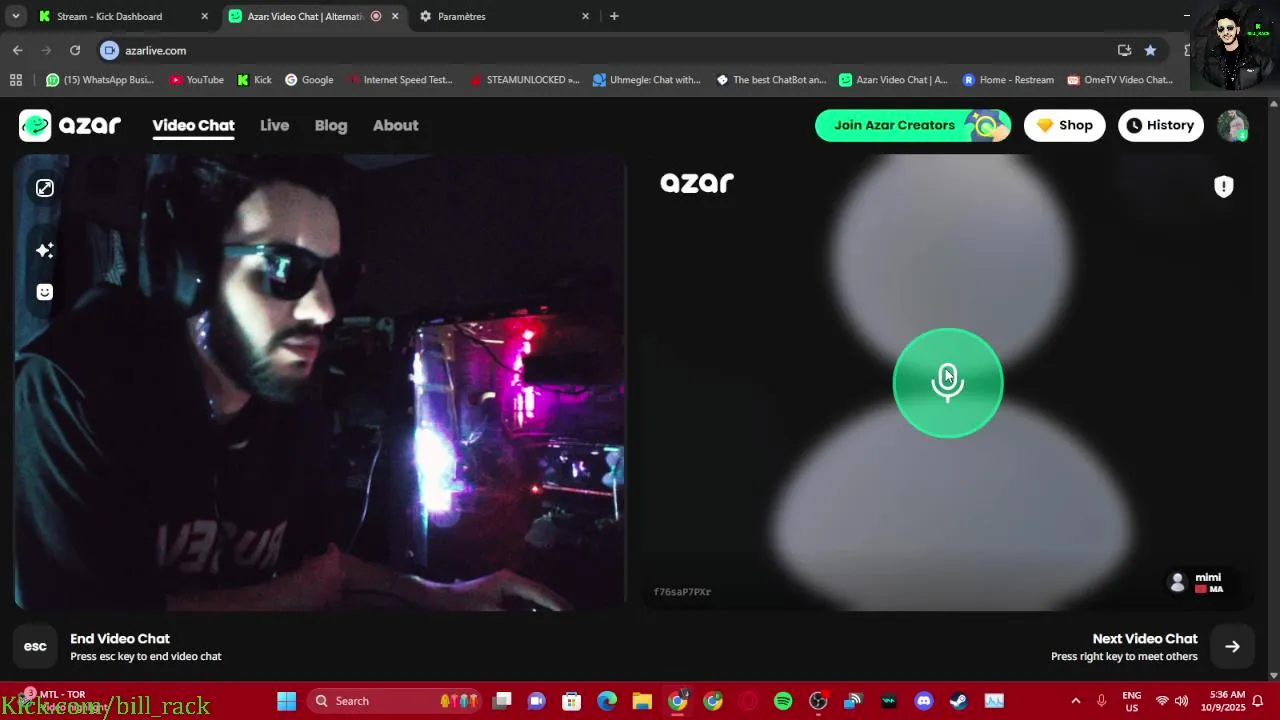Viewport: 1280px width, 720px height.
Task: Open the Internet Speed Test bookmark
Action: (x=399, y=80)
